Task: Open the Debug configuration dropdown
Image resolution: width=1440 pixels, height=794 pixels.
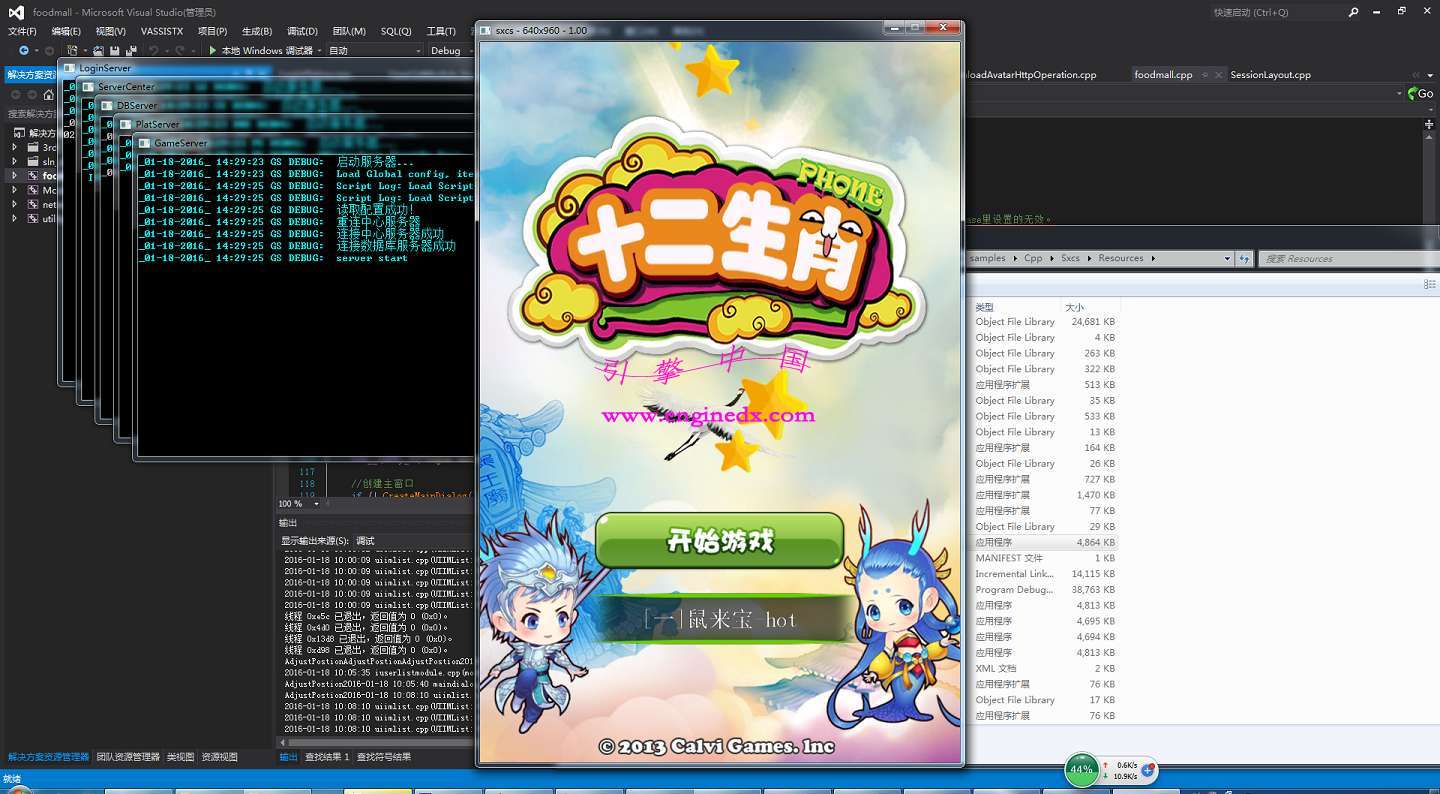Action: [452, 50]
